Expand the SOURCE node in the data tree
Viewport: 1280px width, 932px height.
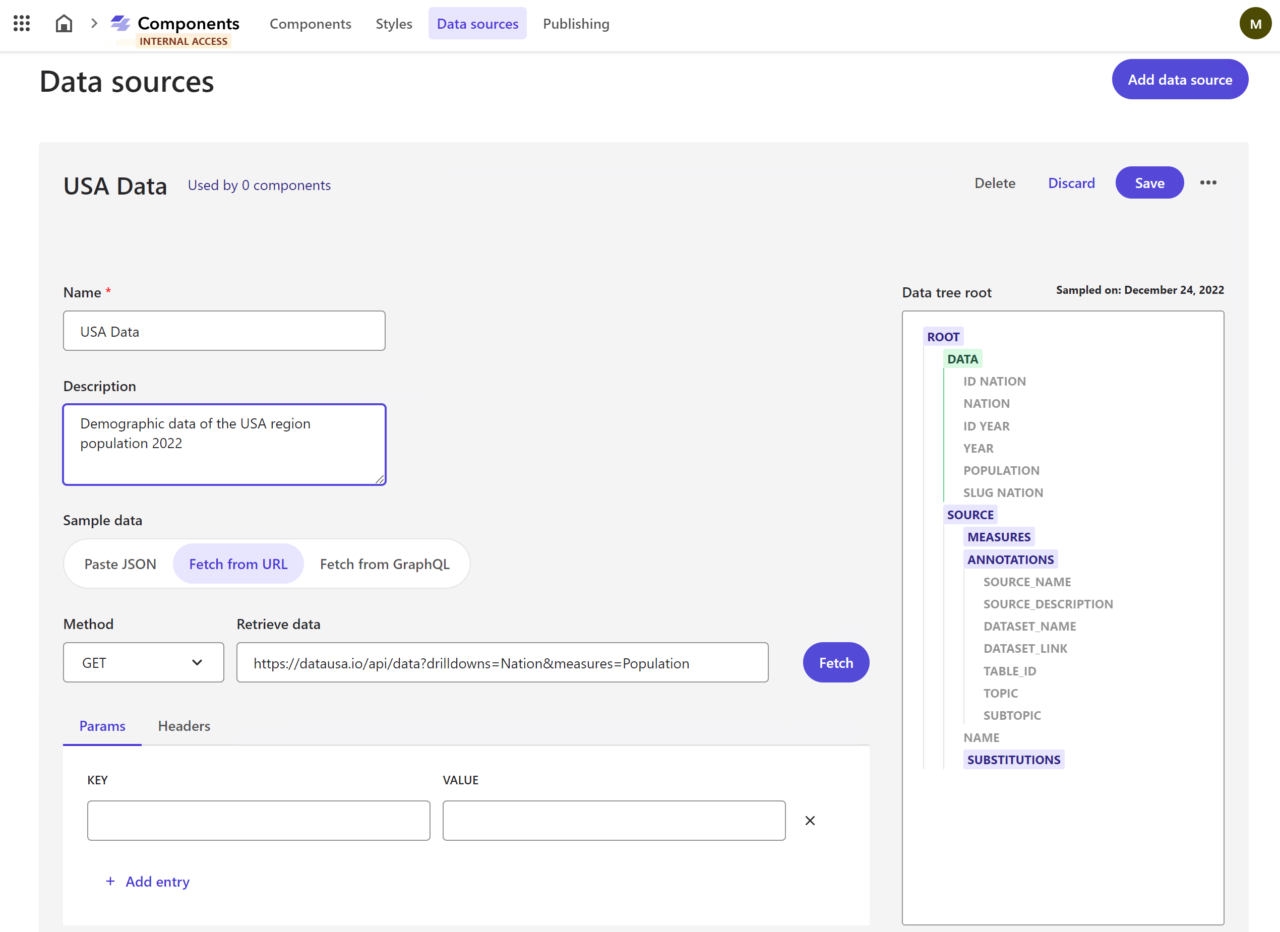click(x=970, y=514)
